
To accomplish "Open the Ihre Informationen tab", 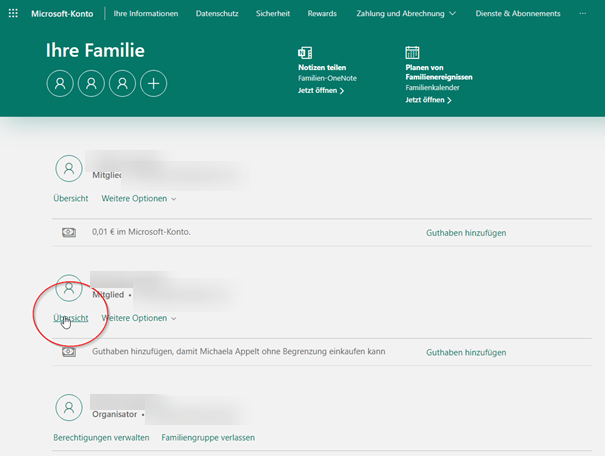I will click(146, 14).
